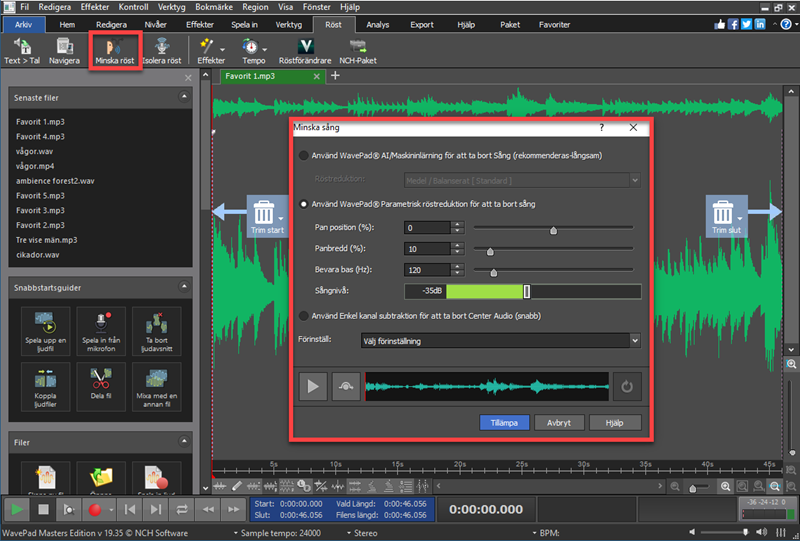Open the Mixa med en annan fil guide
800x541 pixels.
pyautogui.click(x=157, y=387)
